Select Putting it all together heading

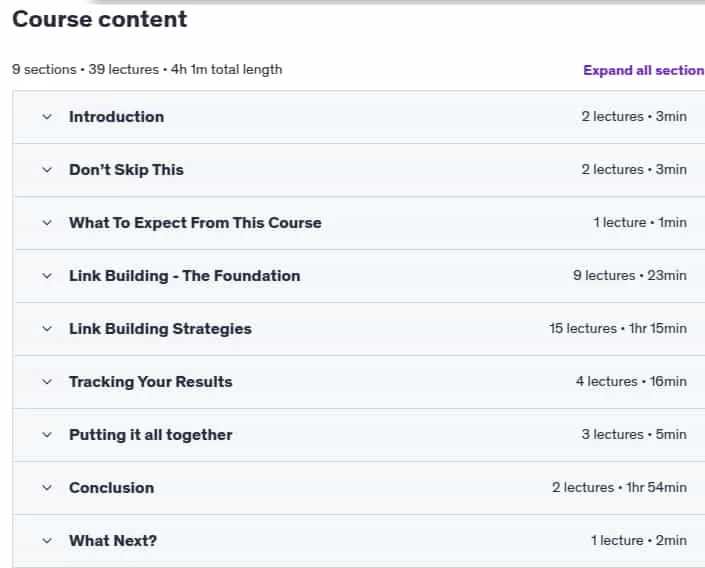tap(151, 435)
